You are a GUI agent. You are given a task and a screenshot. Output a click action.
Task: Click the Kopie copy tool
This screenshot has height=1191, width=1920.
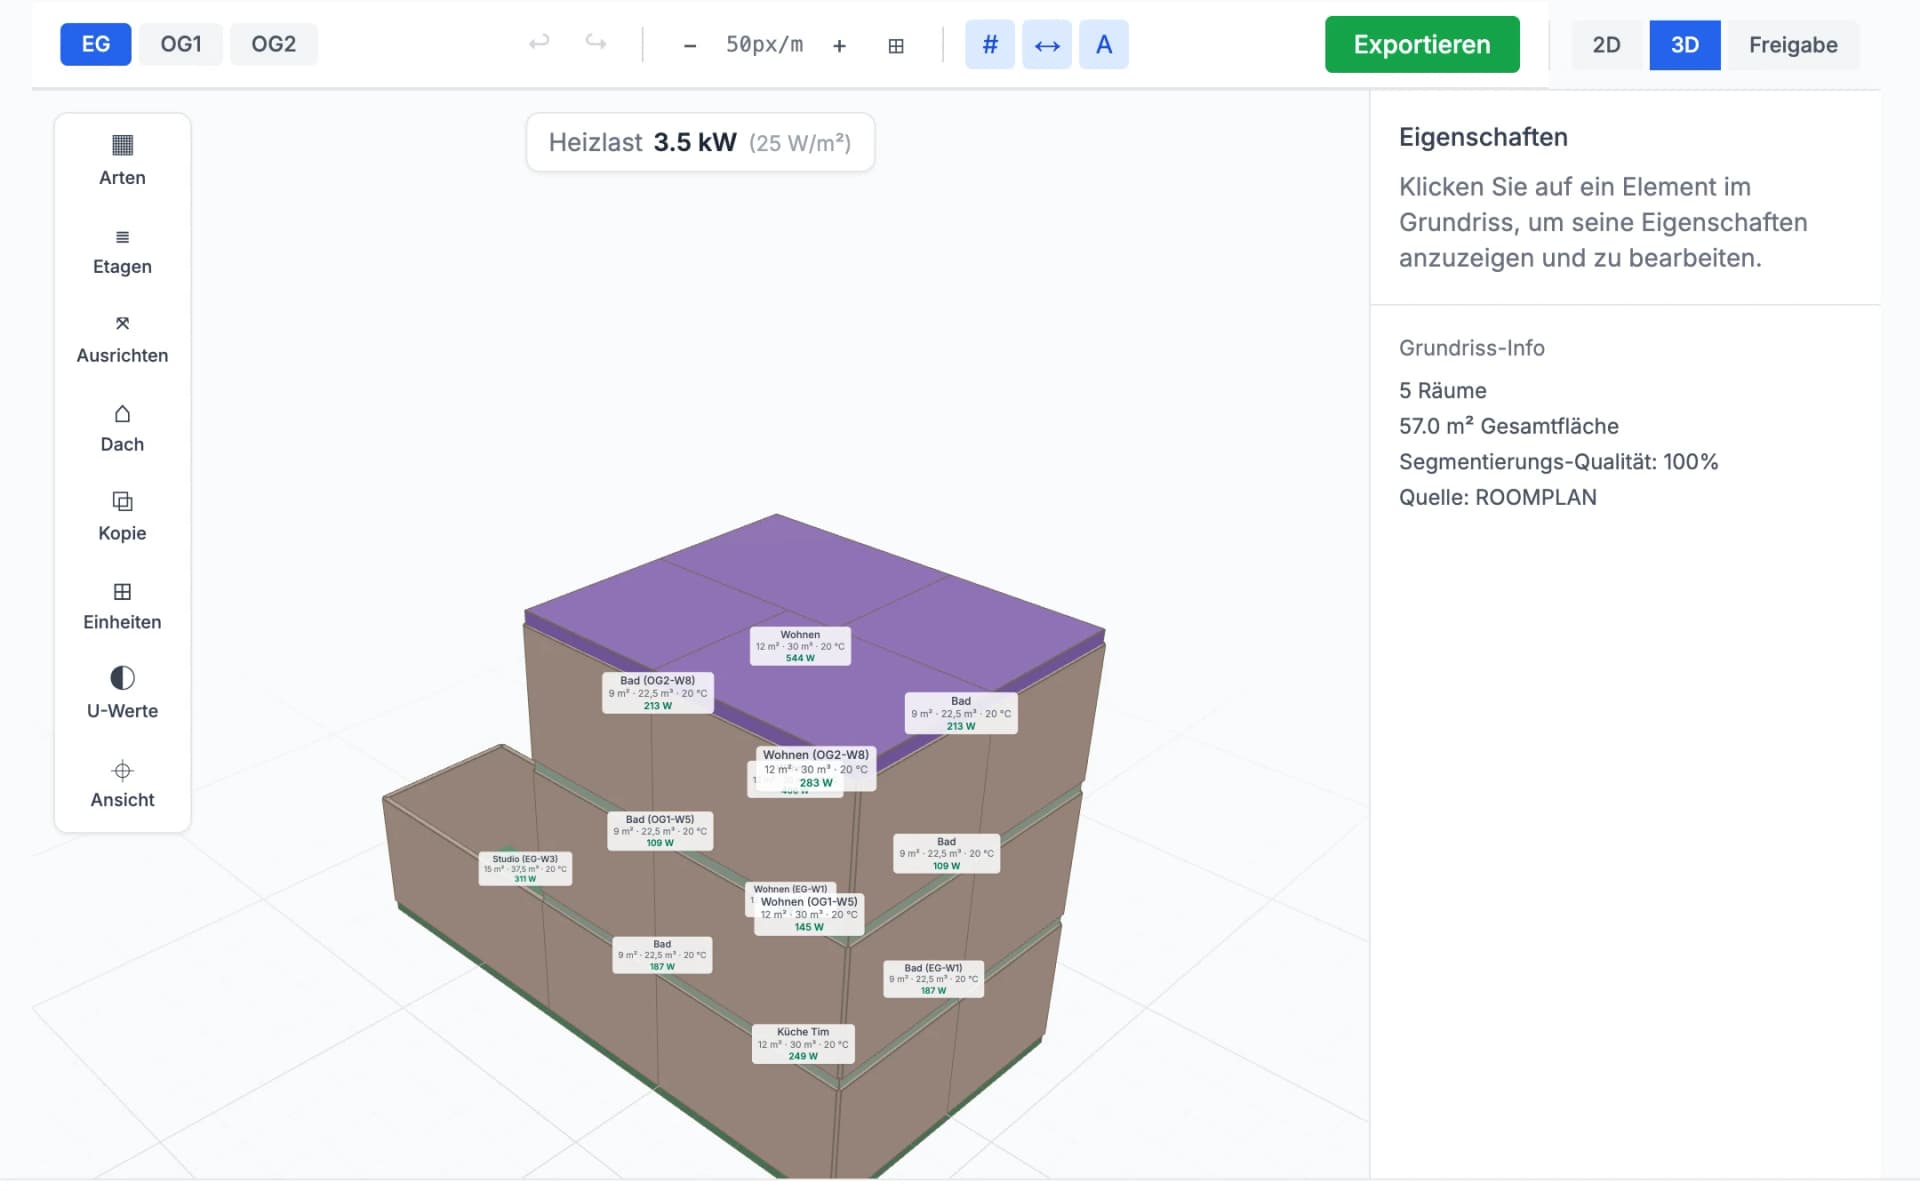[122, 517]
